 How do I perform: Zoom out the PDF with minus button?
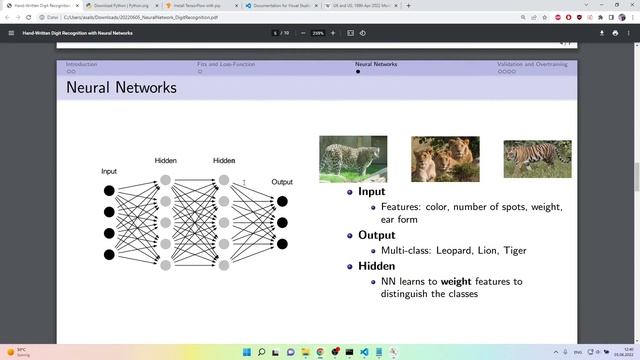[x=303, y=33]
